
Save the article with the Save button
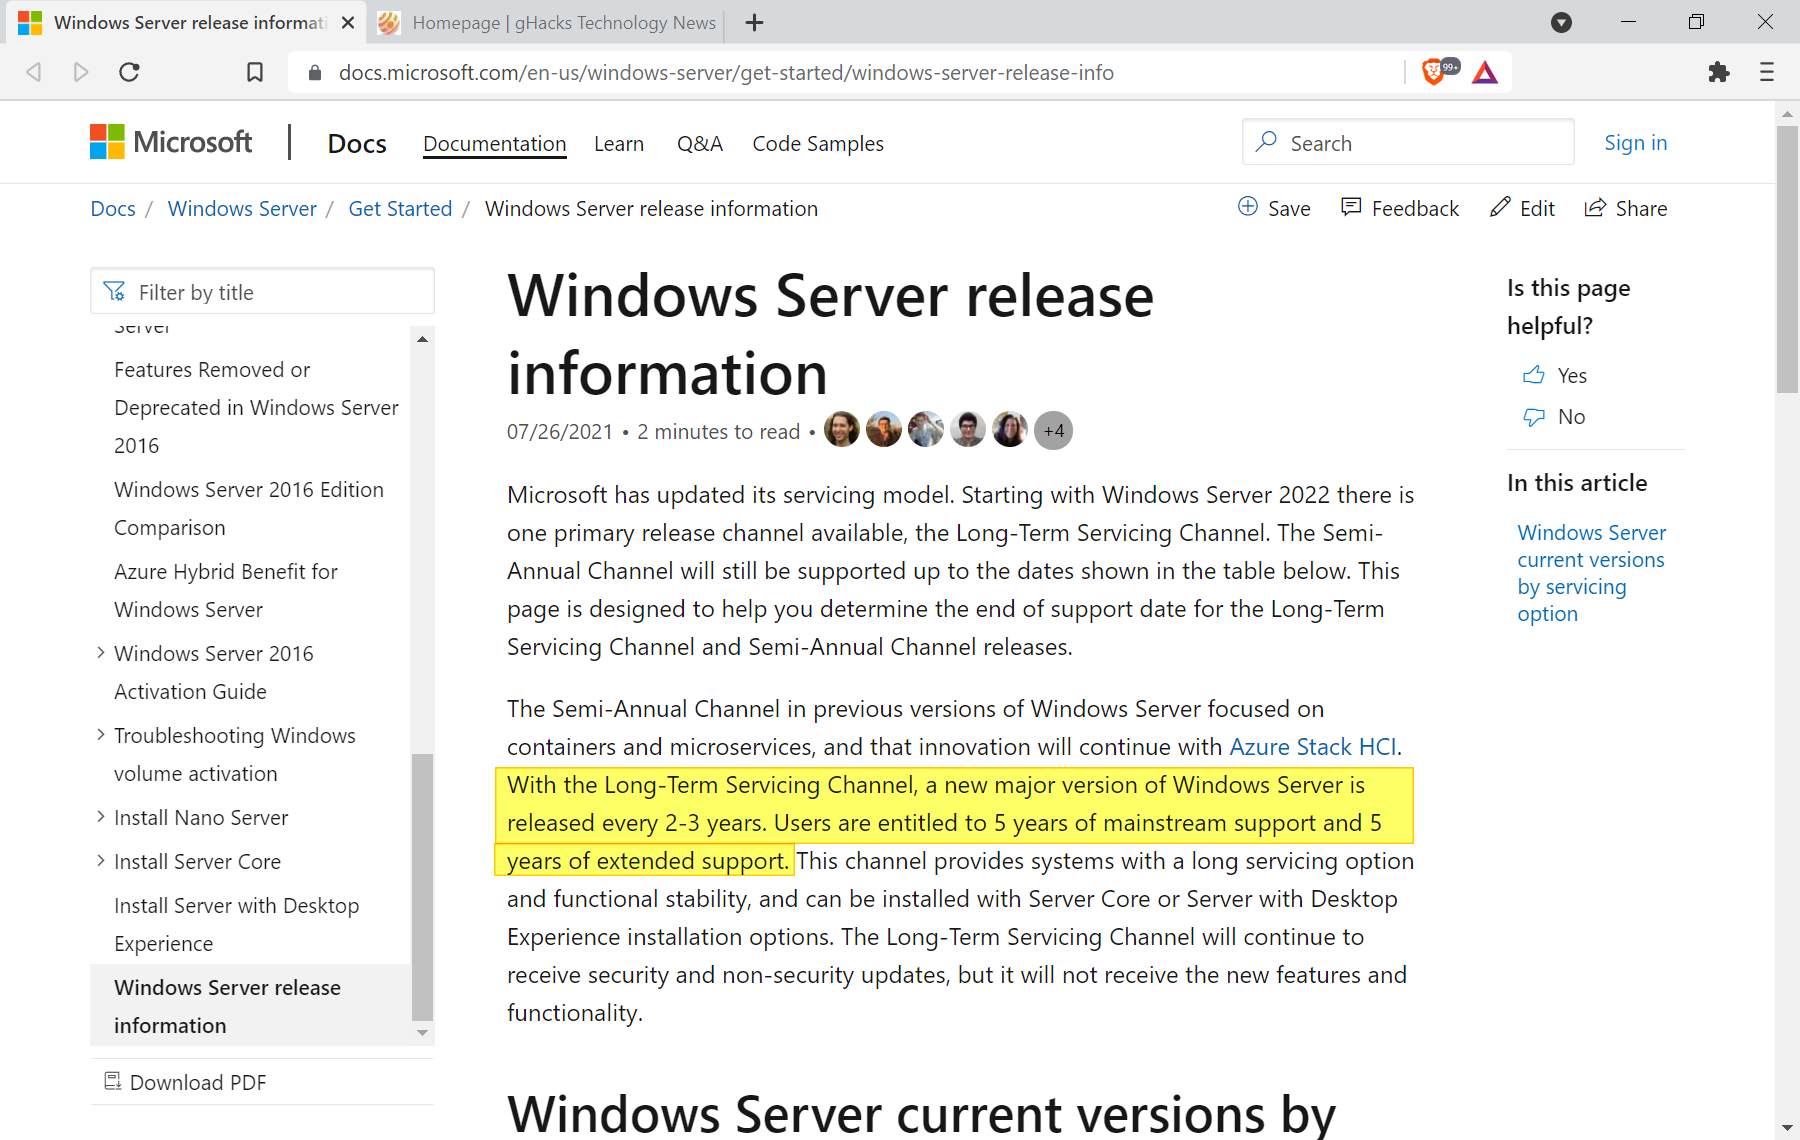[x=1274, y=208]
